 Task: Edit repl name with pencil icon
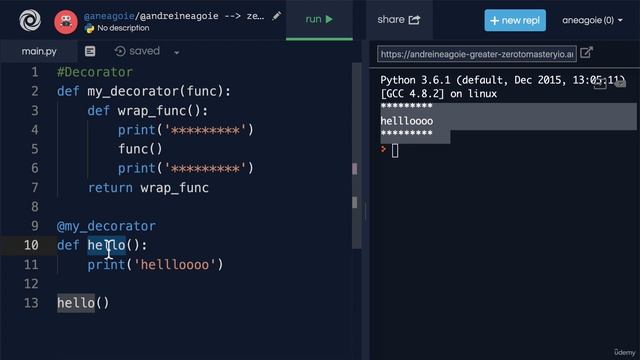[276, 16]
